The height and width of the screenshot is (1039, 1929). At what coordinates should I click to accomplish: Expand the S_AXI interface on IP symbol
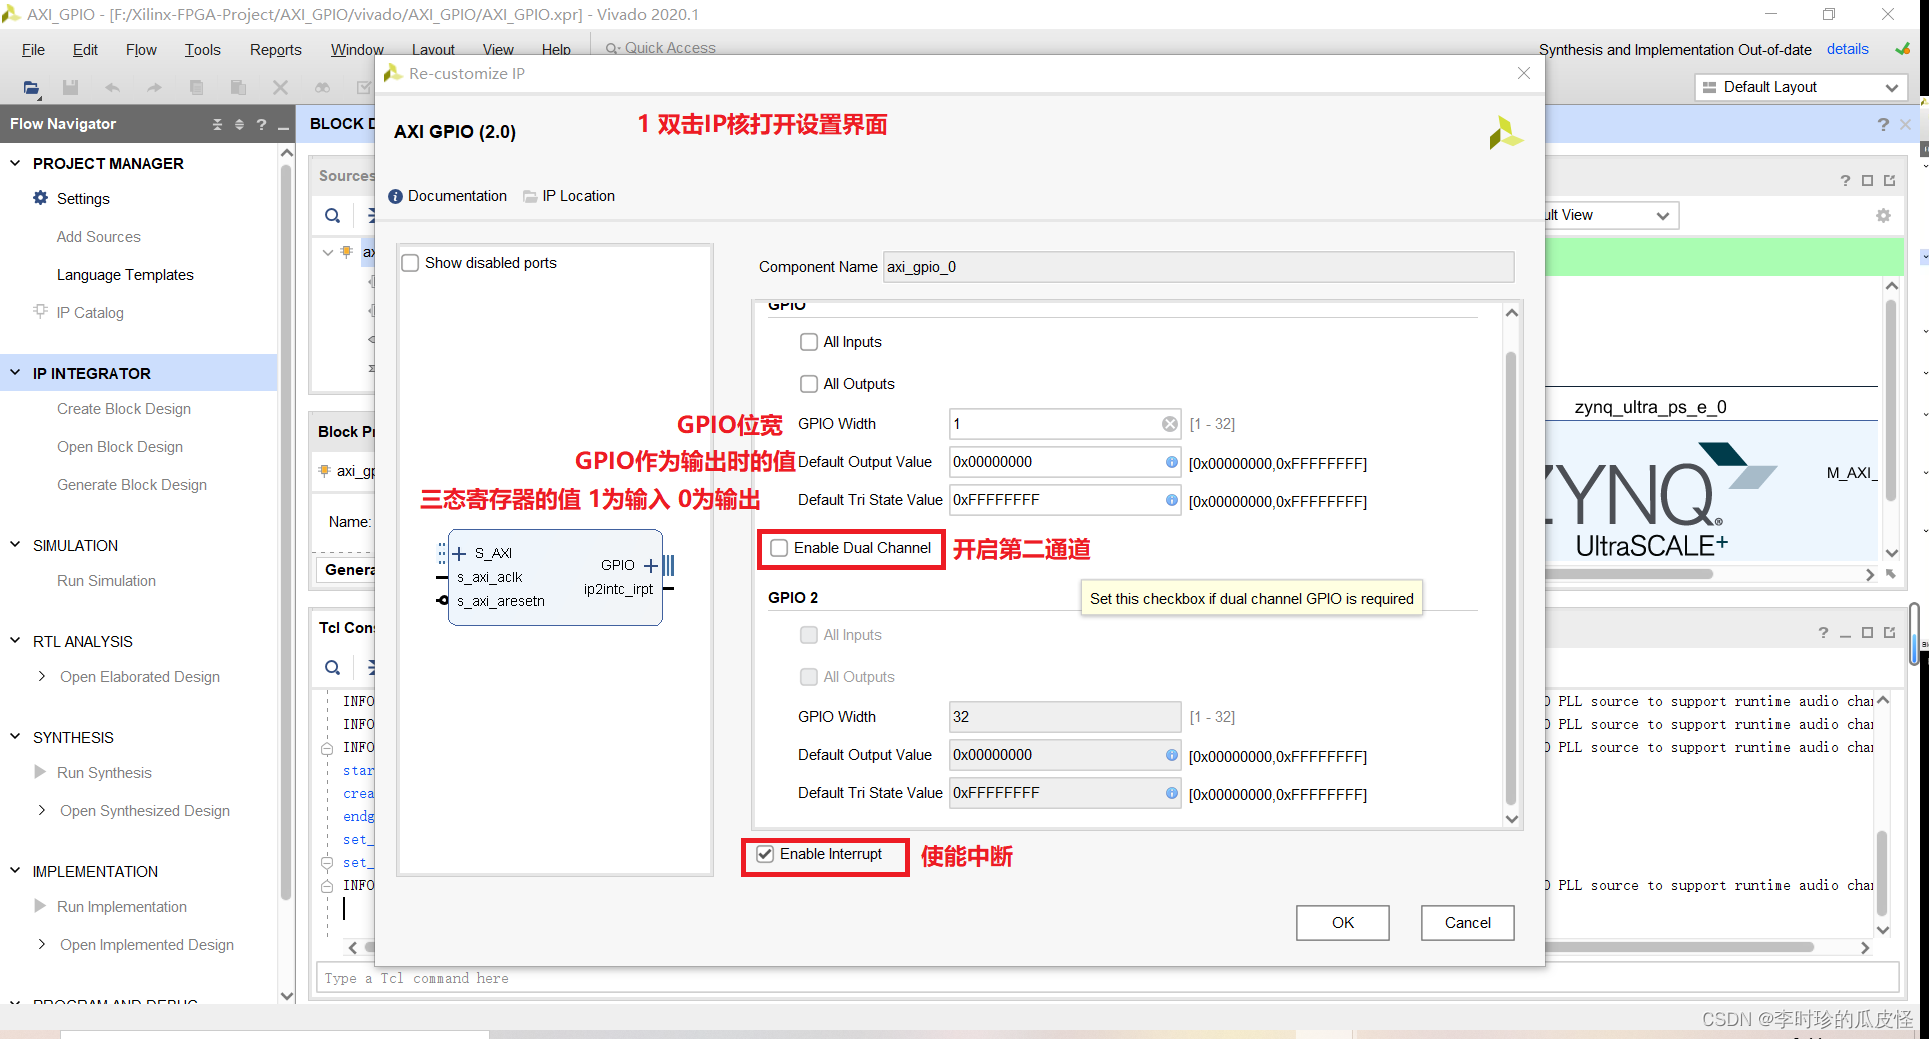(x=460, y=553)
